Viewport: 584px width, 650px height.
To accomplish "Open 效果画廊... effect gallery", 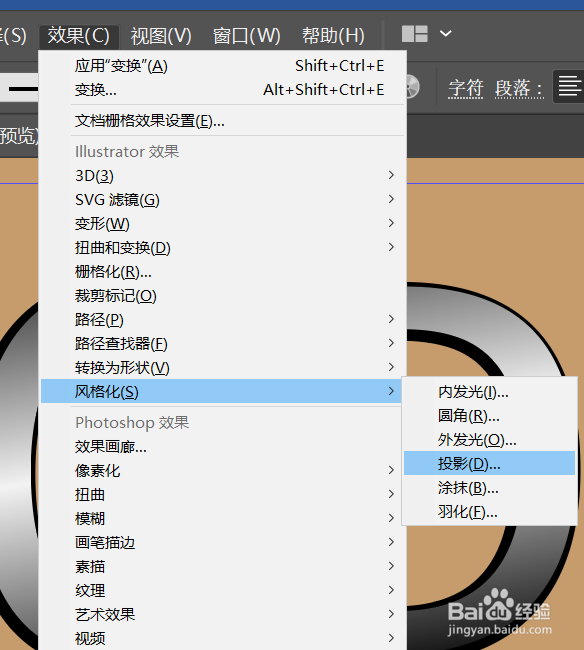I will [223, 447].
